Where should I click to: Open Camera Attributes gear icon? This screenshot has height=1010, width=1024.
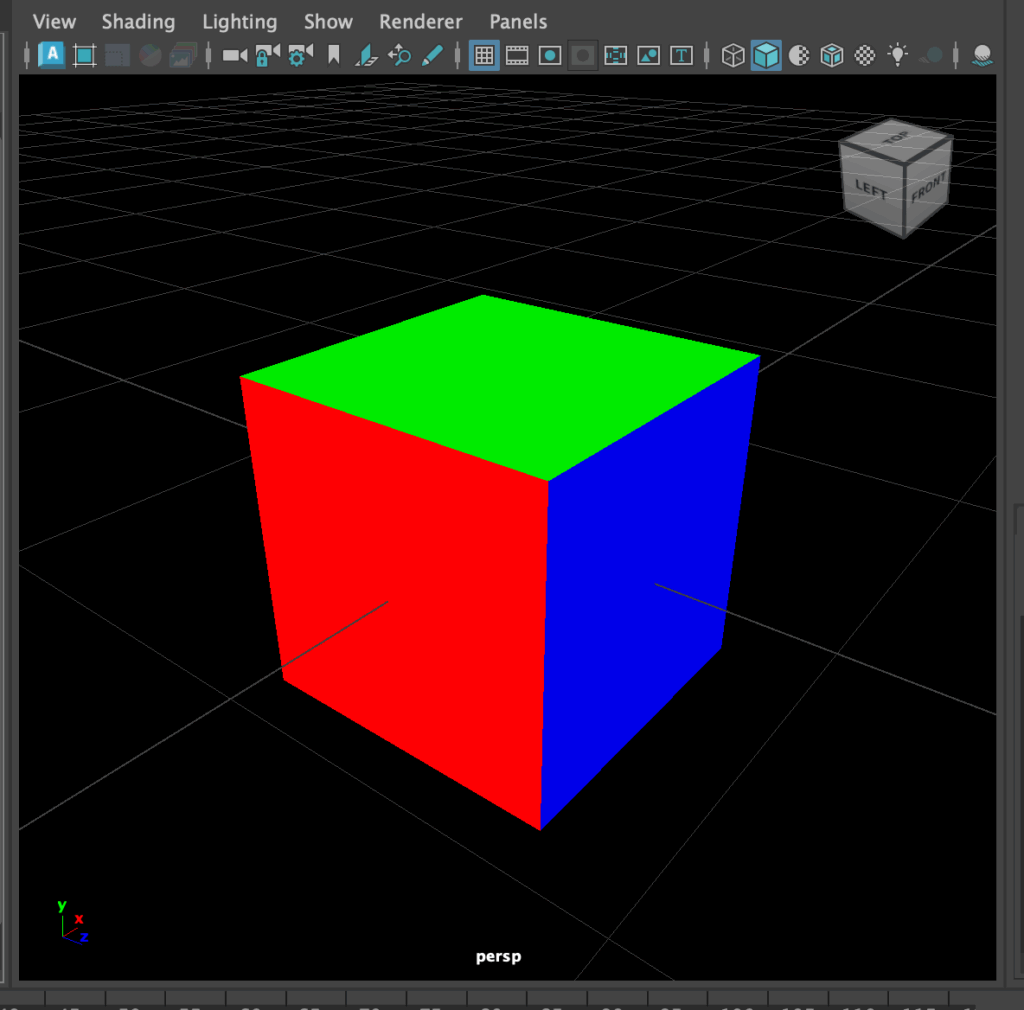[299, 56]
